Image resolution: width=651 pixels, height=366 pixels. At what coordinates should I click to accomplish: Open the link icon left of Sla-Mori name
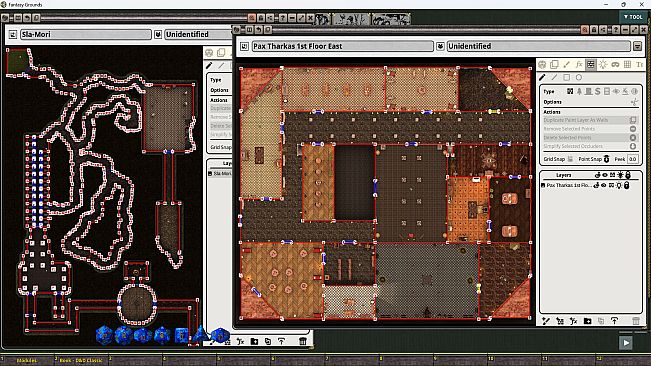[x=12, y=34]
